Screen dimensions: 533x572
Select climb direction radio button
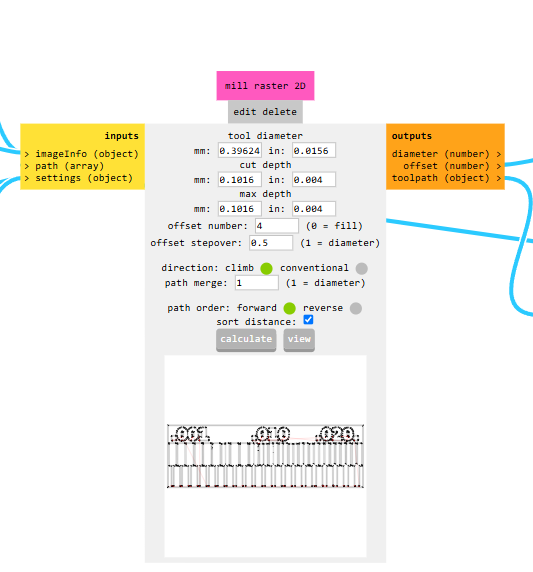(266, 268)
